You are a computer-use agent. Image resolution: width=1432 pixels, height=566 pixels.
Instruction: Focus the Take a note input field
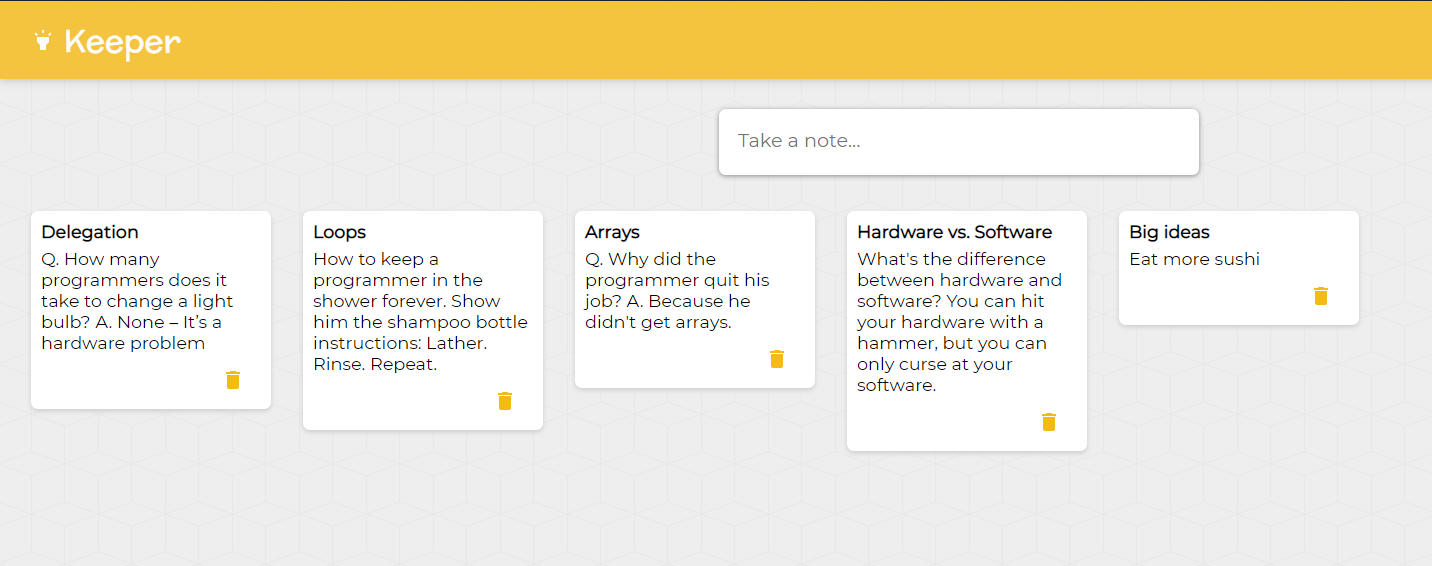click(958, 141)
